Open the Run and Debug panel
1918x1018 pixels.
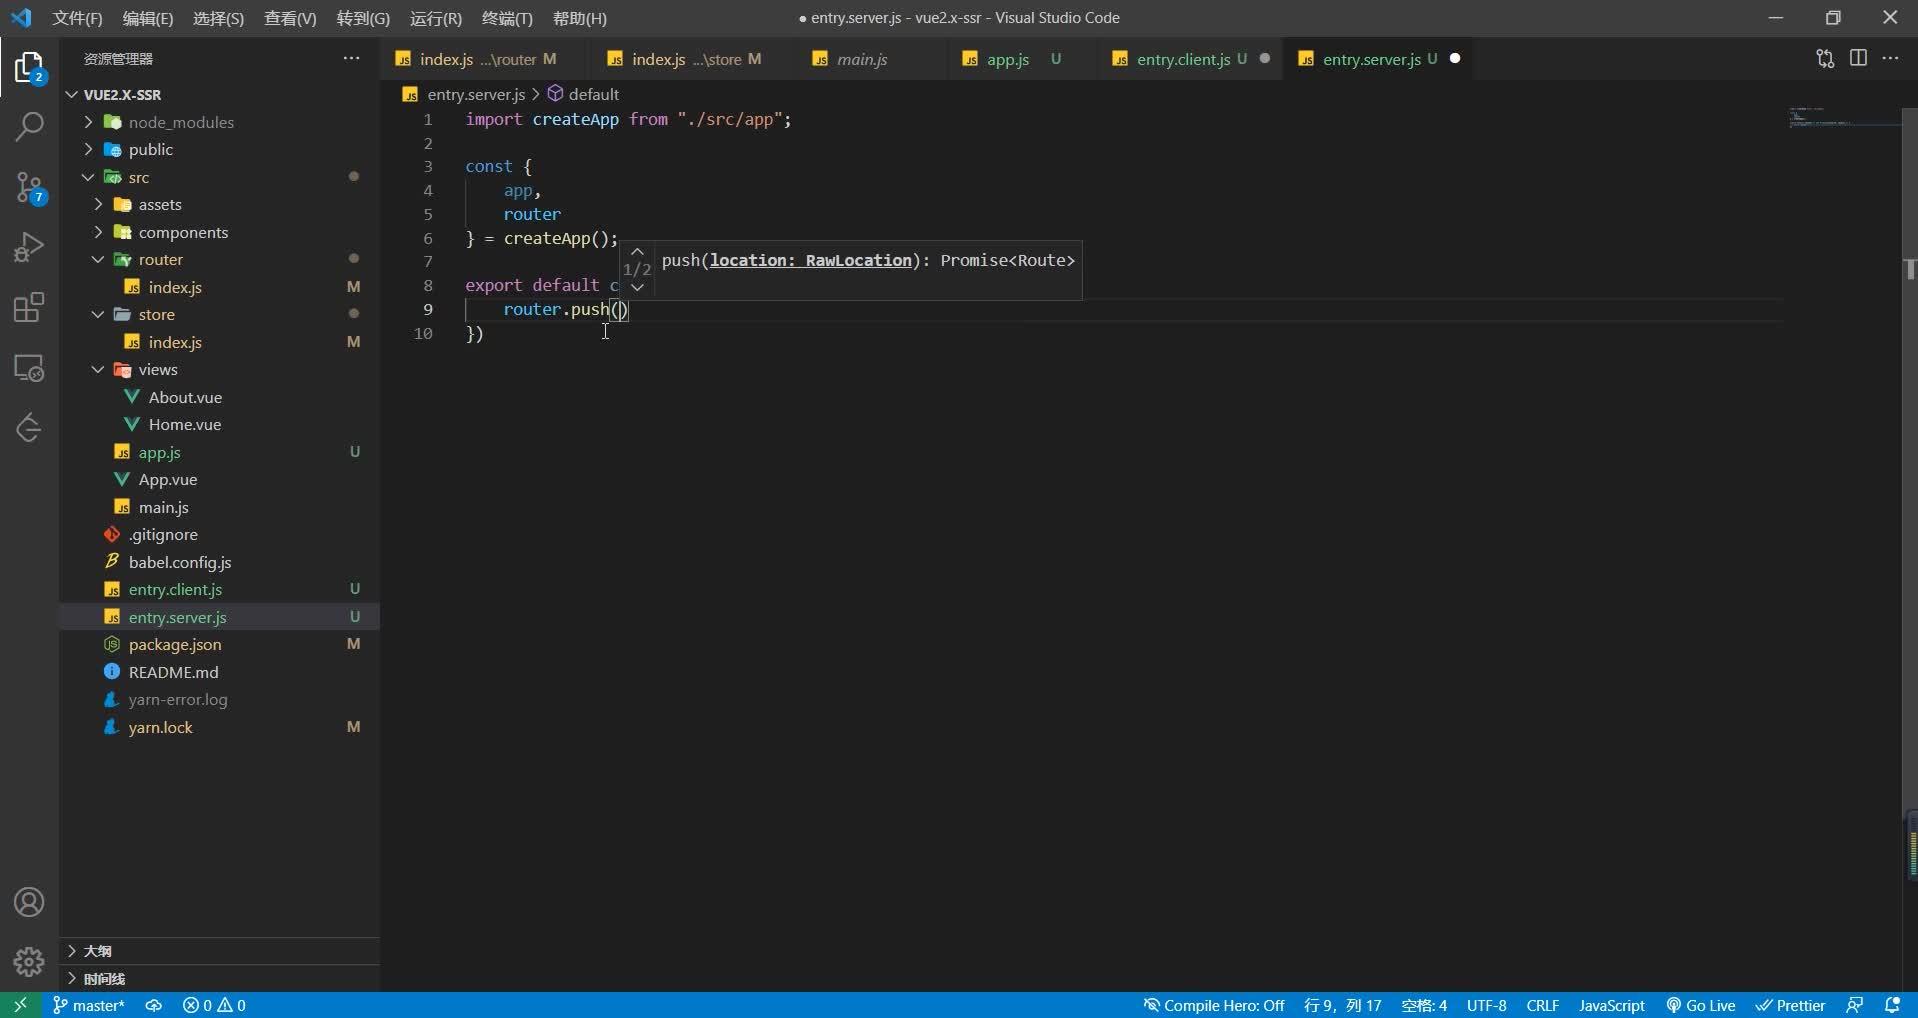pos(29,248)
